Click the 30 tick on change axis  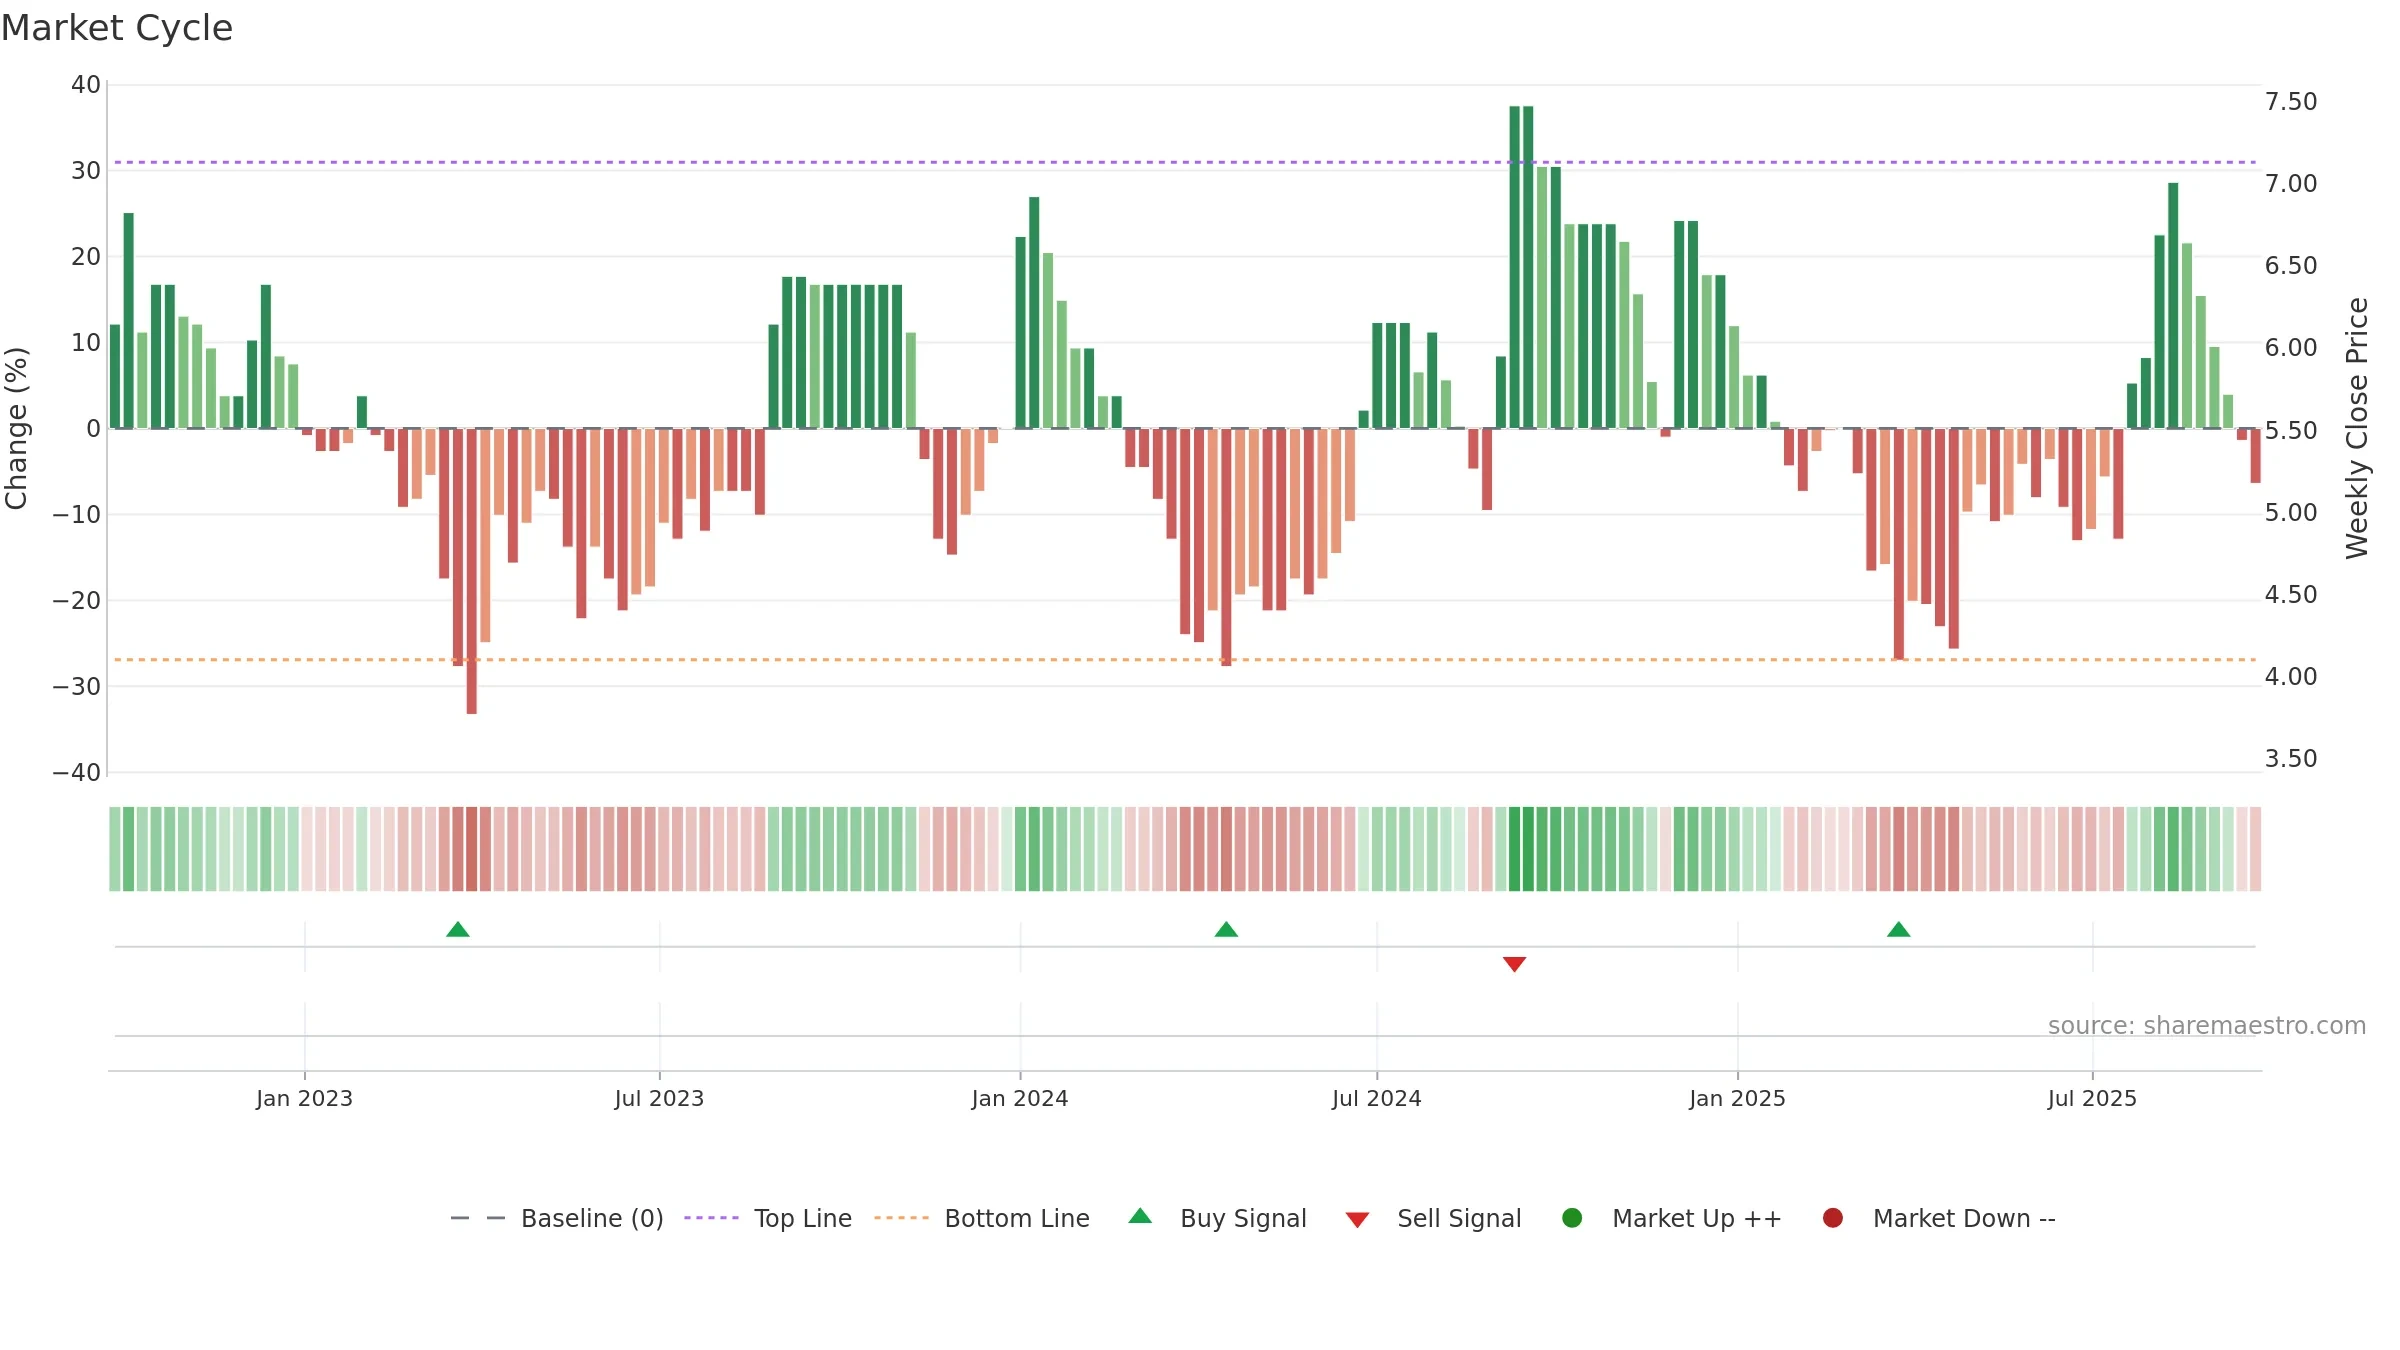[x=86, y=171]
